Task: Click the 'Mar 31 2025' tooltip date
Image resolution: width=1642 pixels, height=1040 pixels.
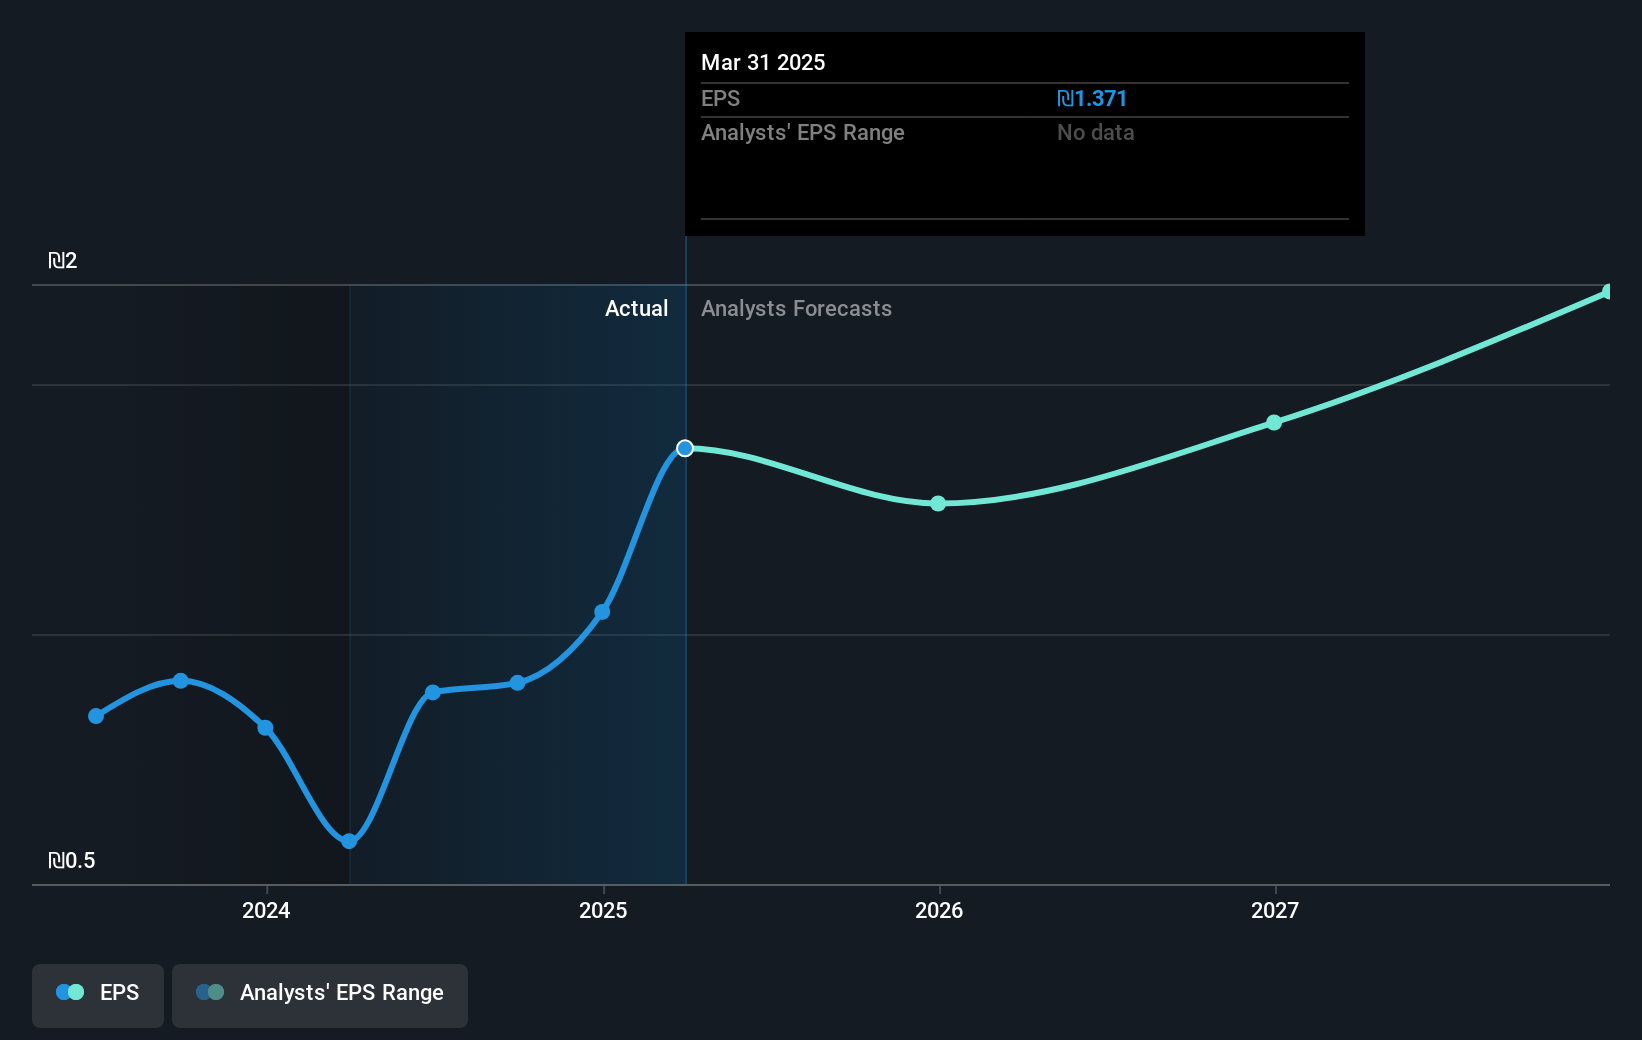Action: [x=763, y=62]
